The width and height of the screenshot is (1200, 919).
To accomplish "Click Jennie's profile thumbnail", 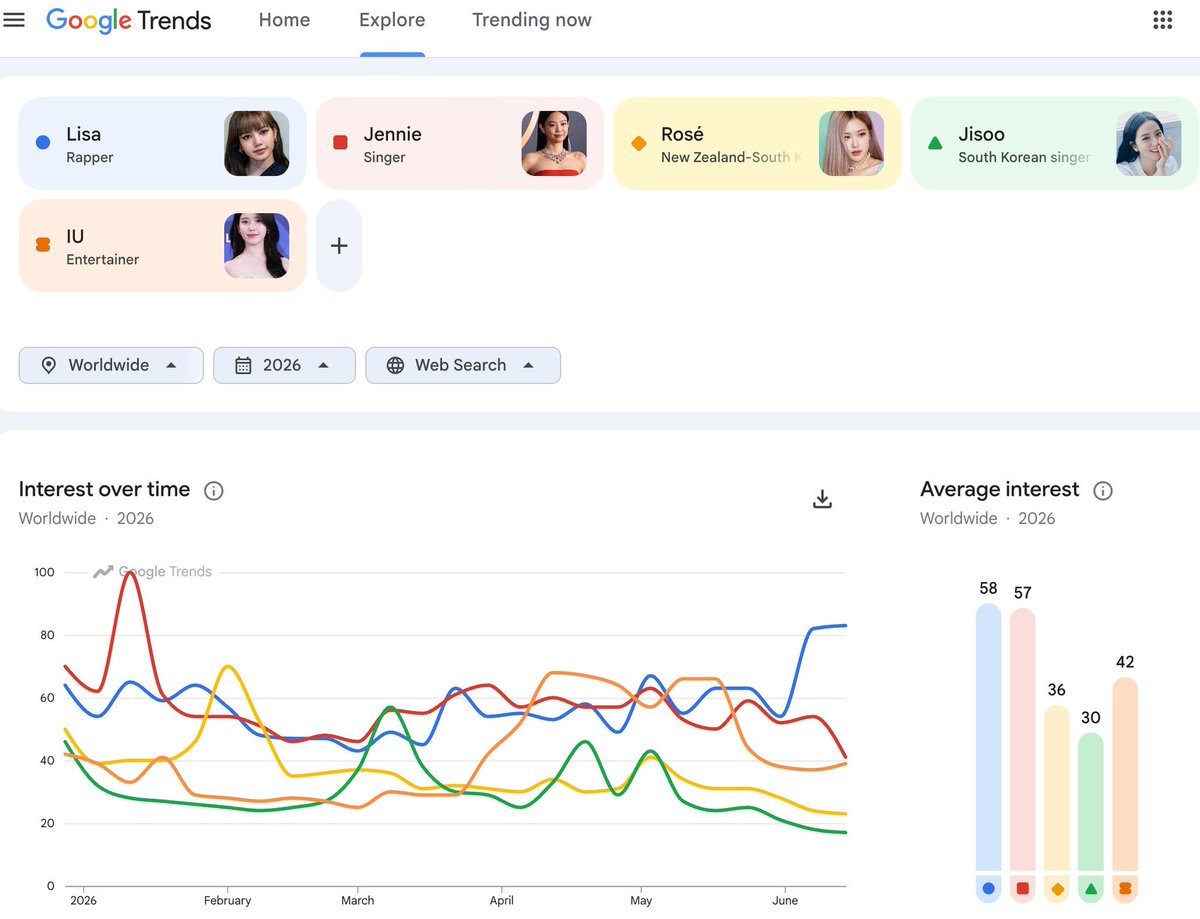I will (554, 143).
